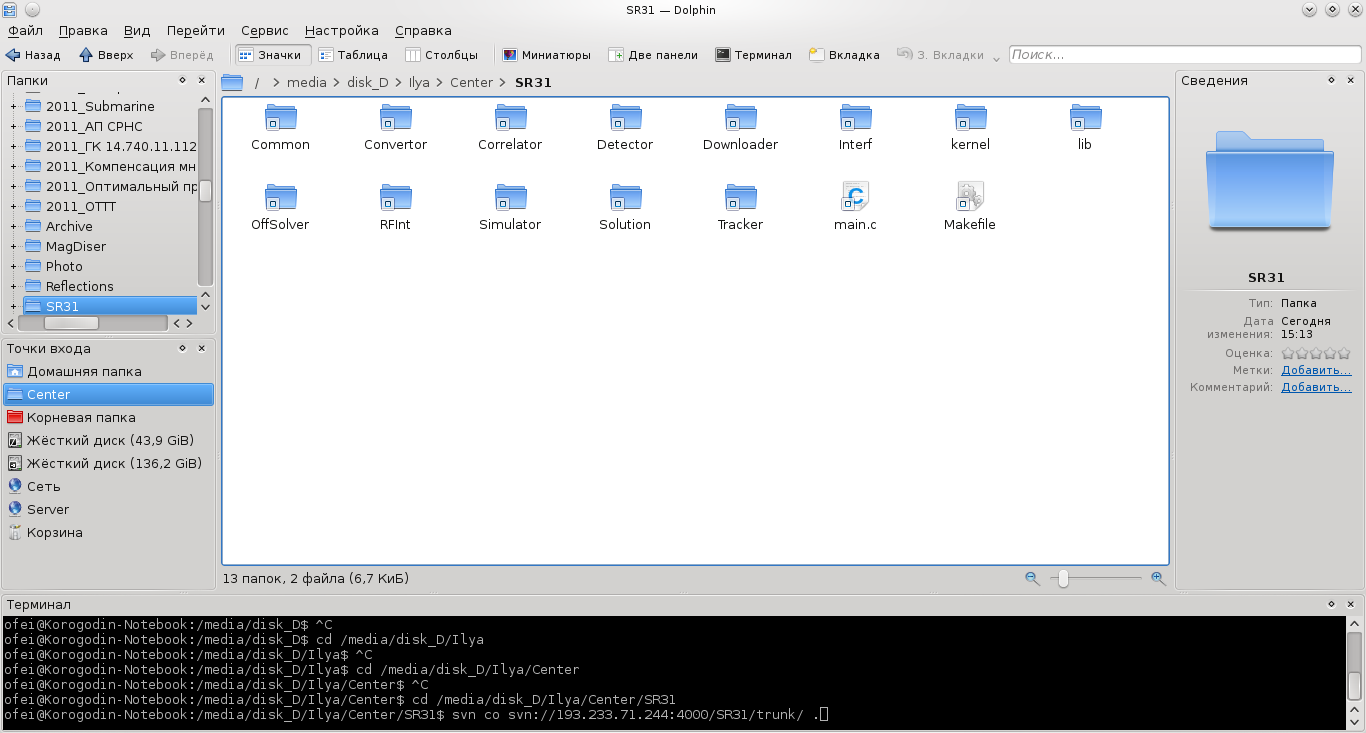
Task: Toggle the Миниатюры preview mode
Action: coord(546,55)
